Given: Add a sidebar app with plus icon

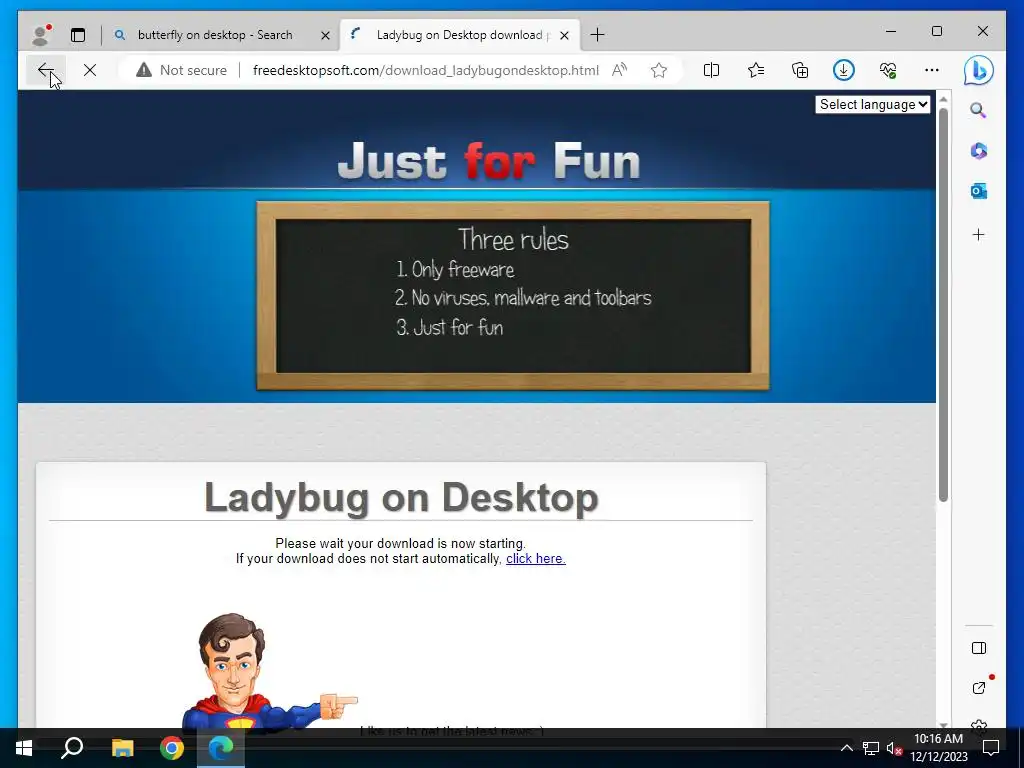Looking at the screenshot, I should click(978, 234).
